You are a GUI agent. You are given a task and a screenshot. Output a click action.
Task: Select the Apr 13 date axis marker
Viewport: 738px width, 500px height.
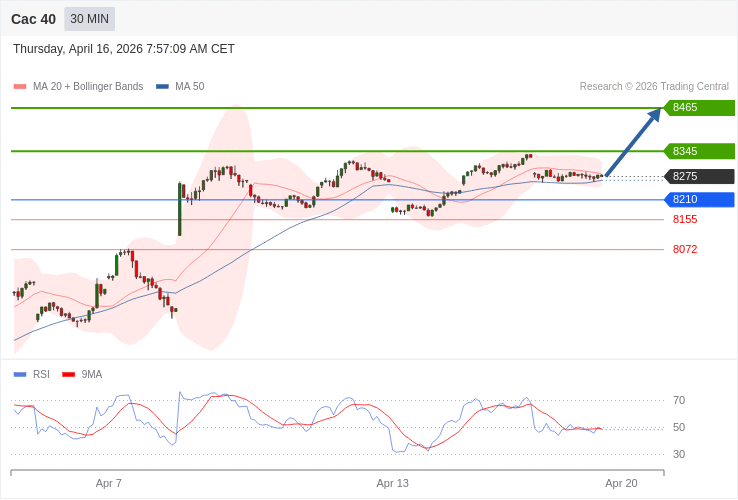[392, 483]
